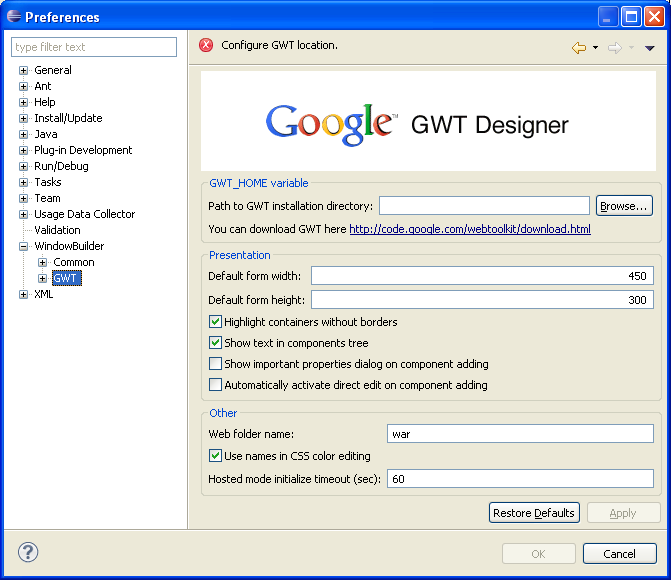Open the preferences page view menu triangle

coord(650,48)
